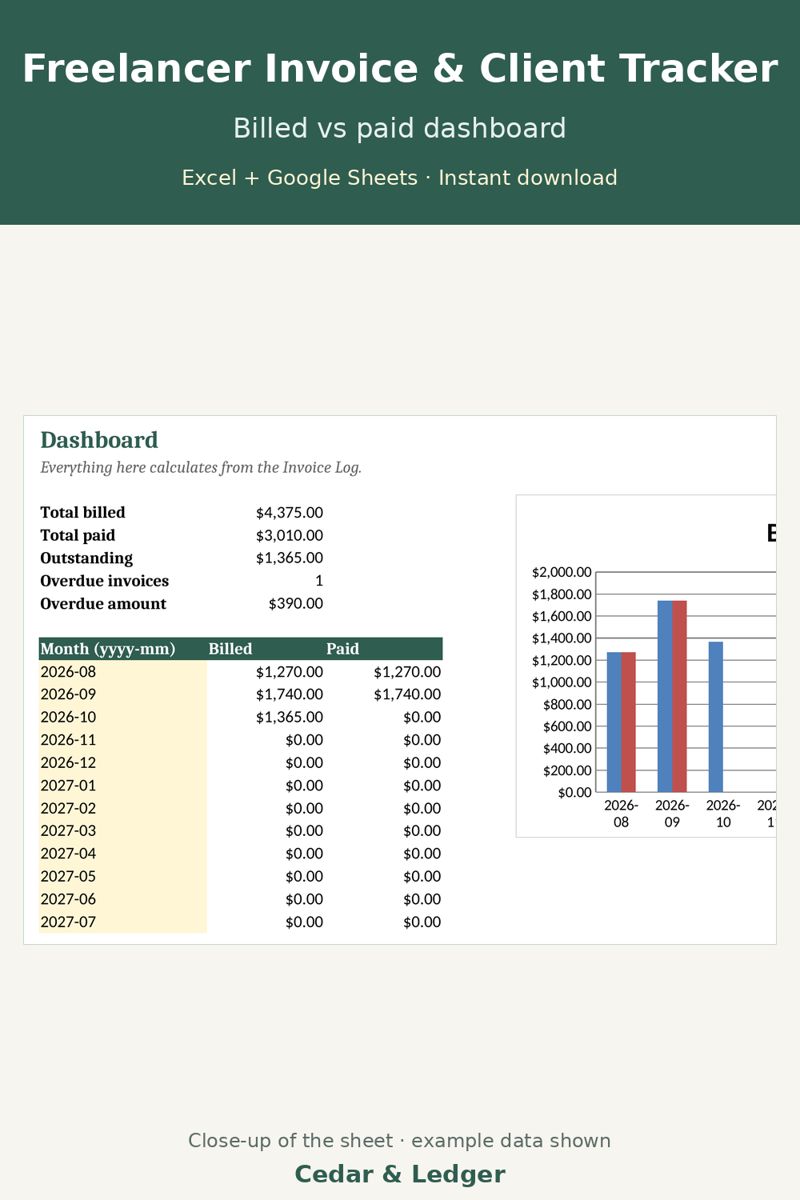Click the close-up of the sheet caption
800x1200 pixels.
click(400, 1141)
